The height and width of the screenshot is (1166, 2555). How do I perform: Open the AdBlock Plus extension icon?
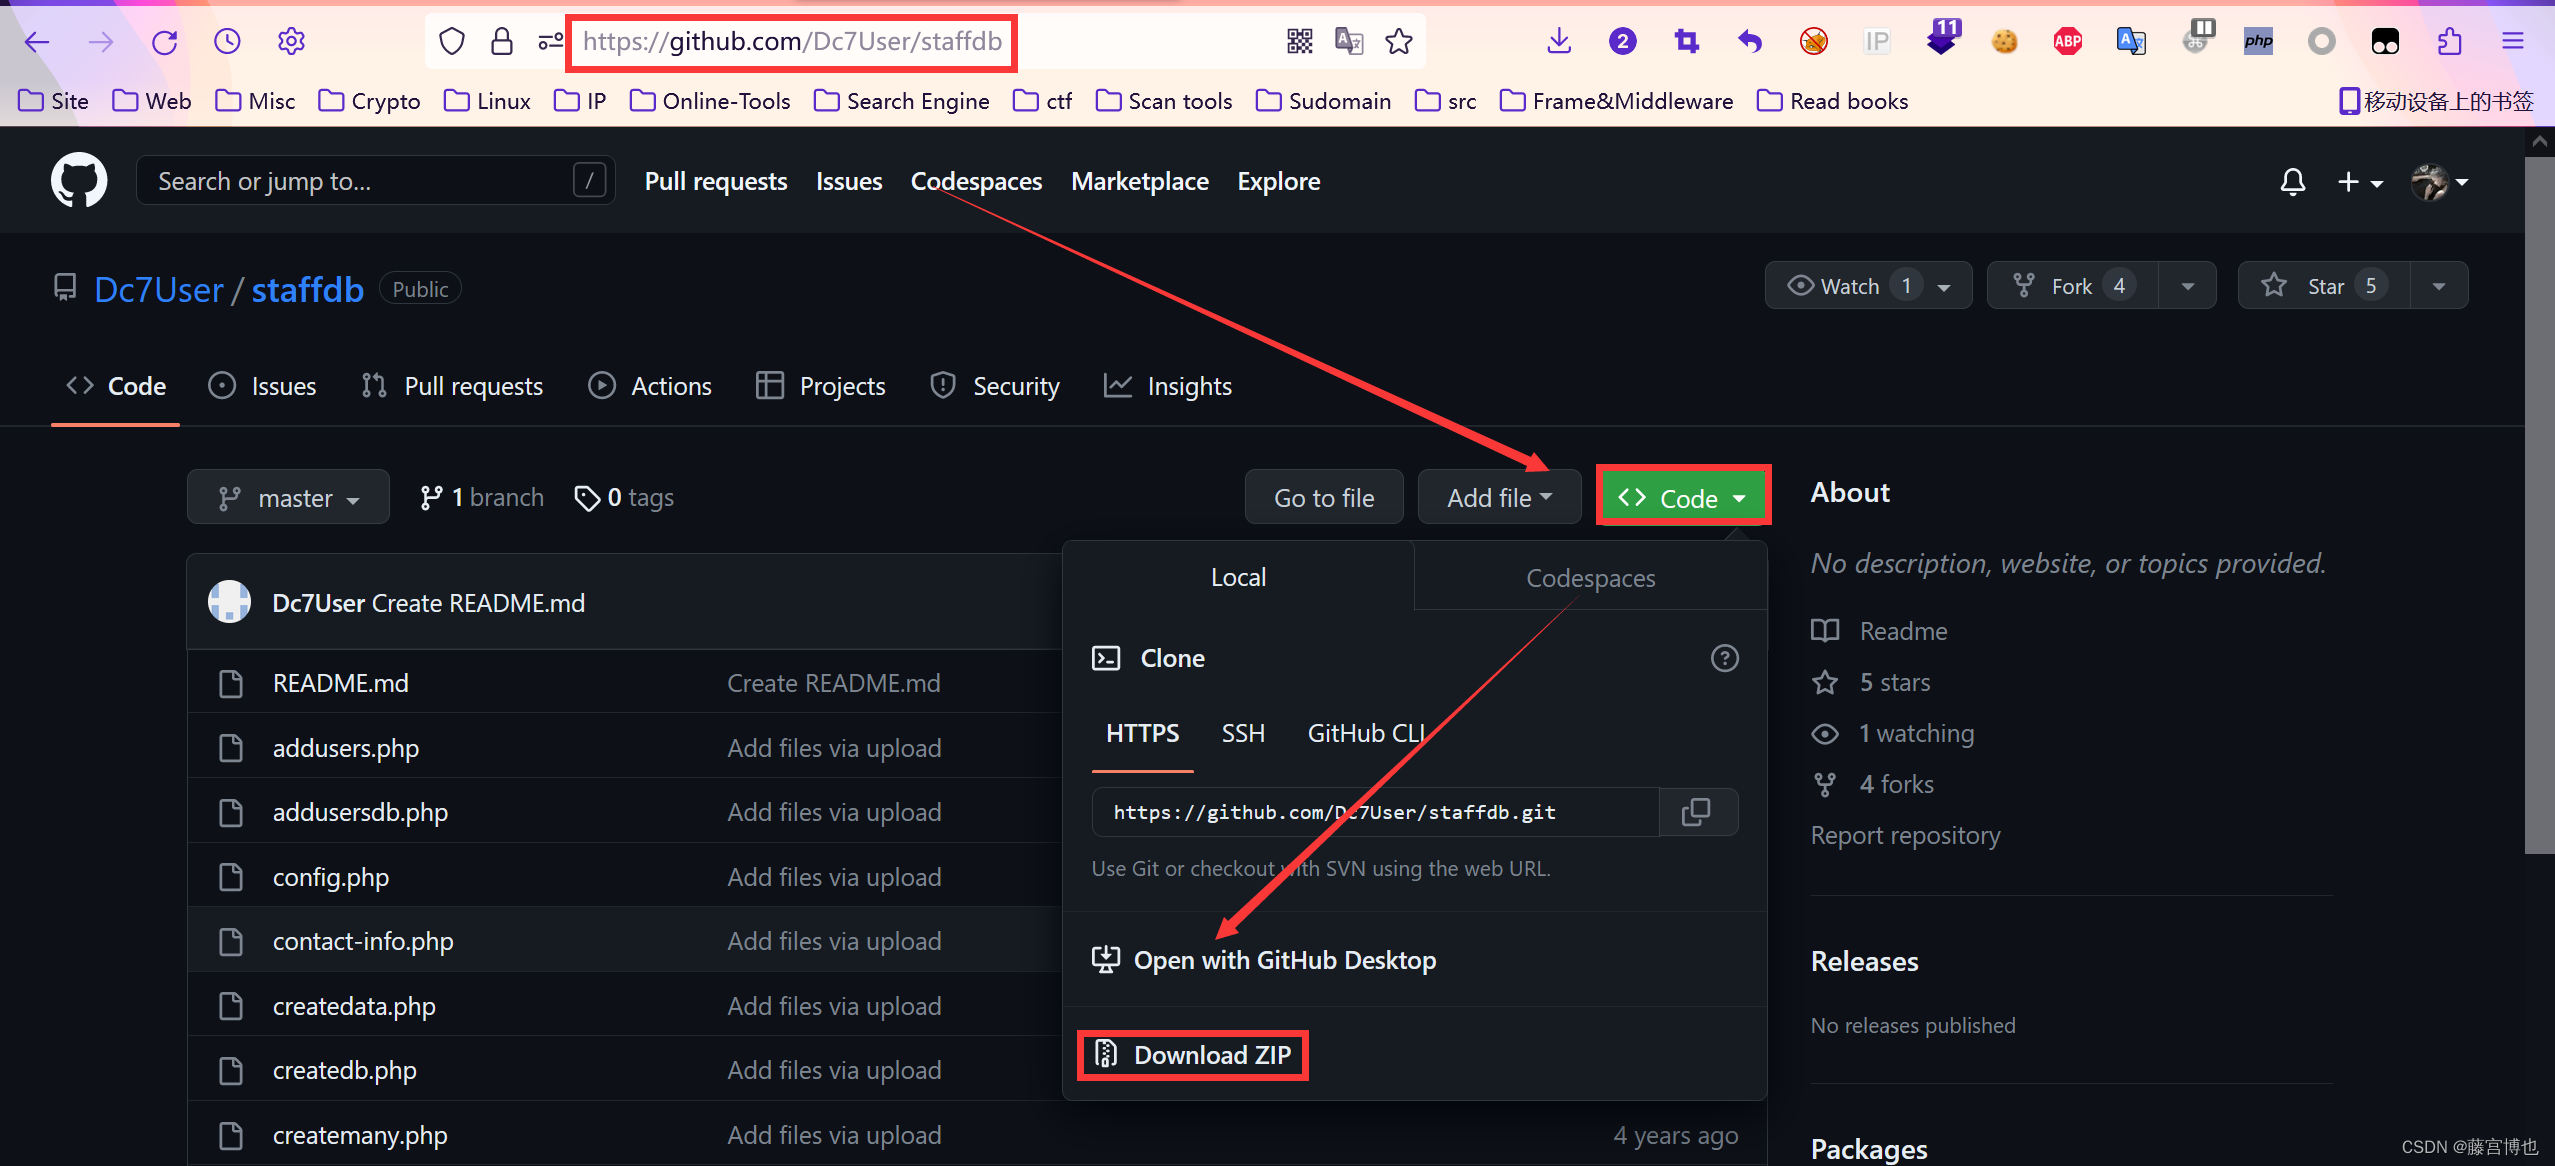point(2068,42)
